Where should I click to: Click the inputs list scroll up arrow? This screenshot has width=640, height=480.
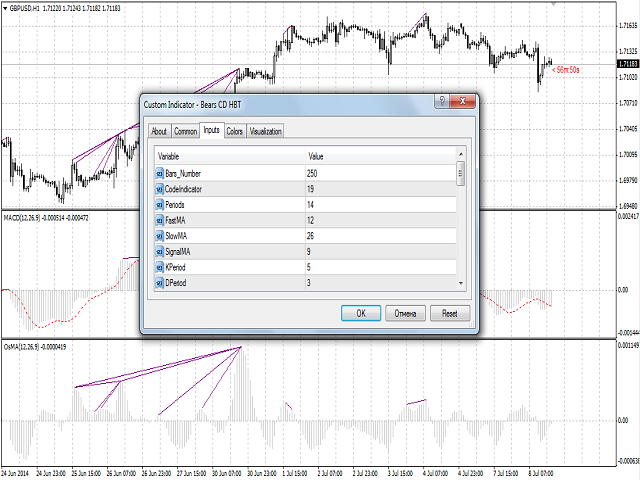pyautogui.click(x=461, y=154)
